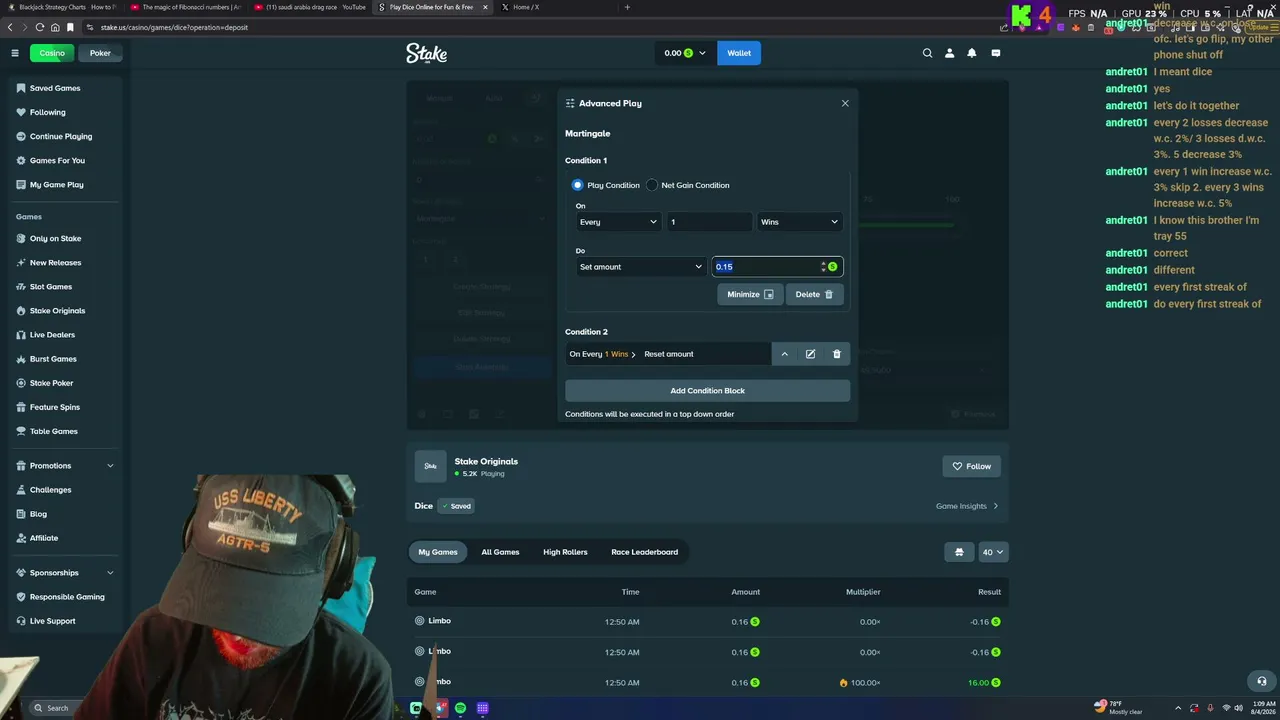Select the Net Gain Condition radio button
Screen dimensions: 1280x720
coord(652,185)
